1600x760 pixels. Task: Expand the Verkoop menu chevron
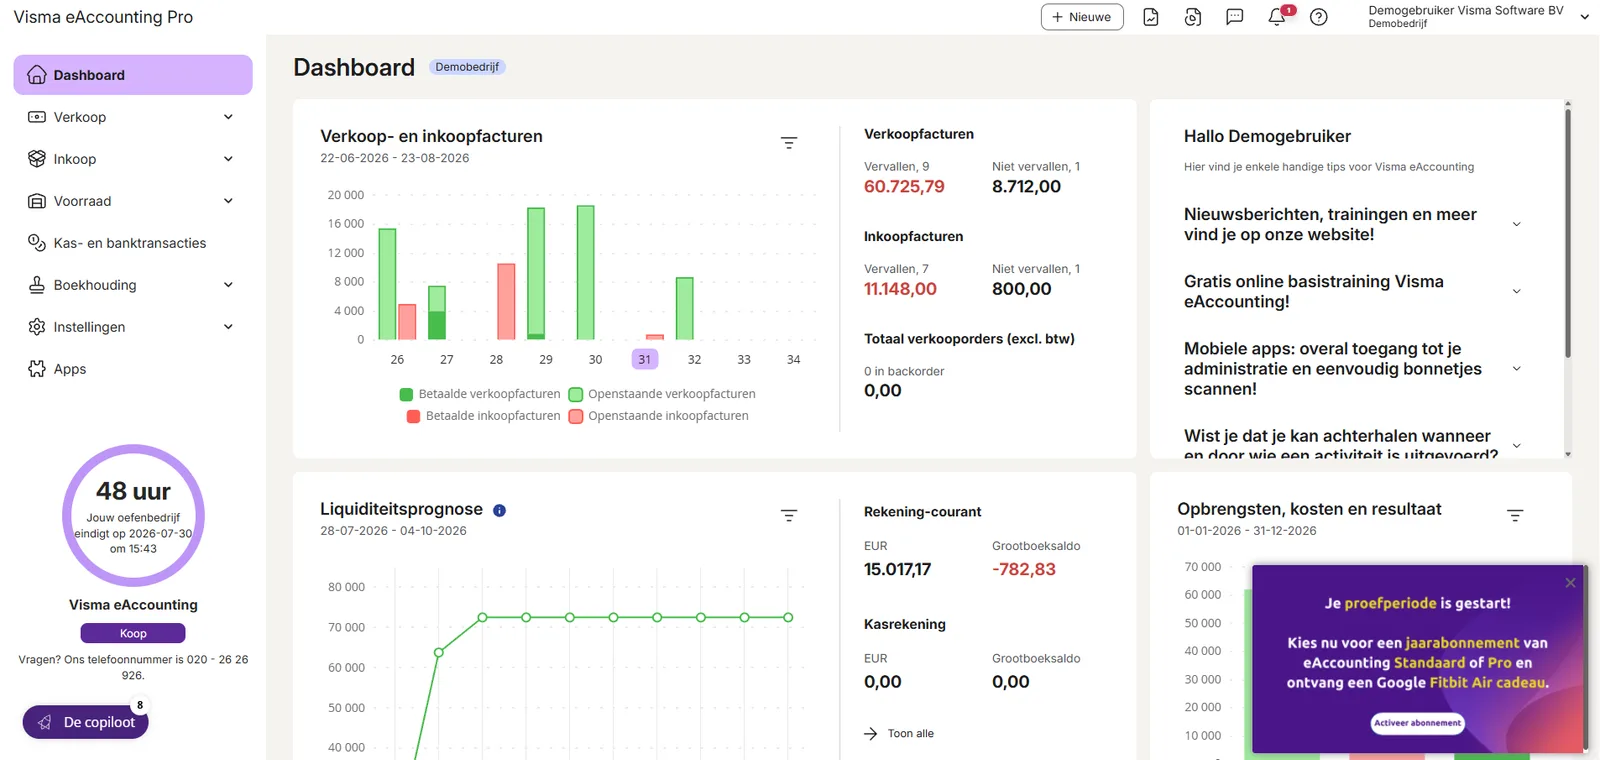(x=228, y=117)
